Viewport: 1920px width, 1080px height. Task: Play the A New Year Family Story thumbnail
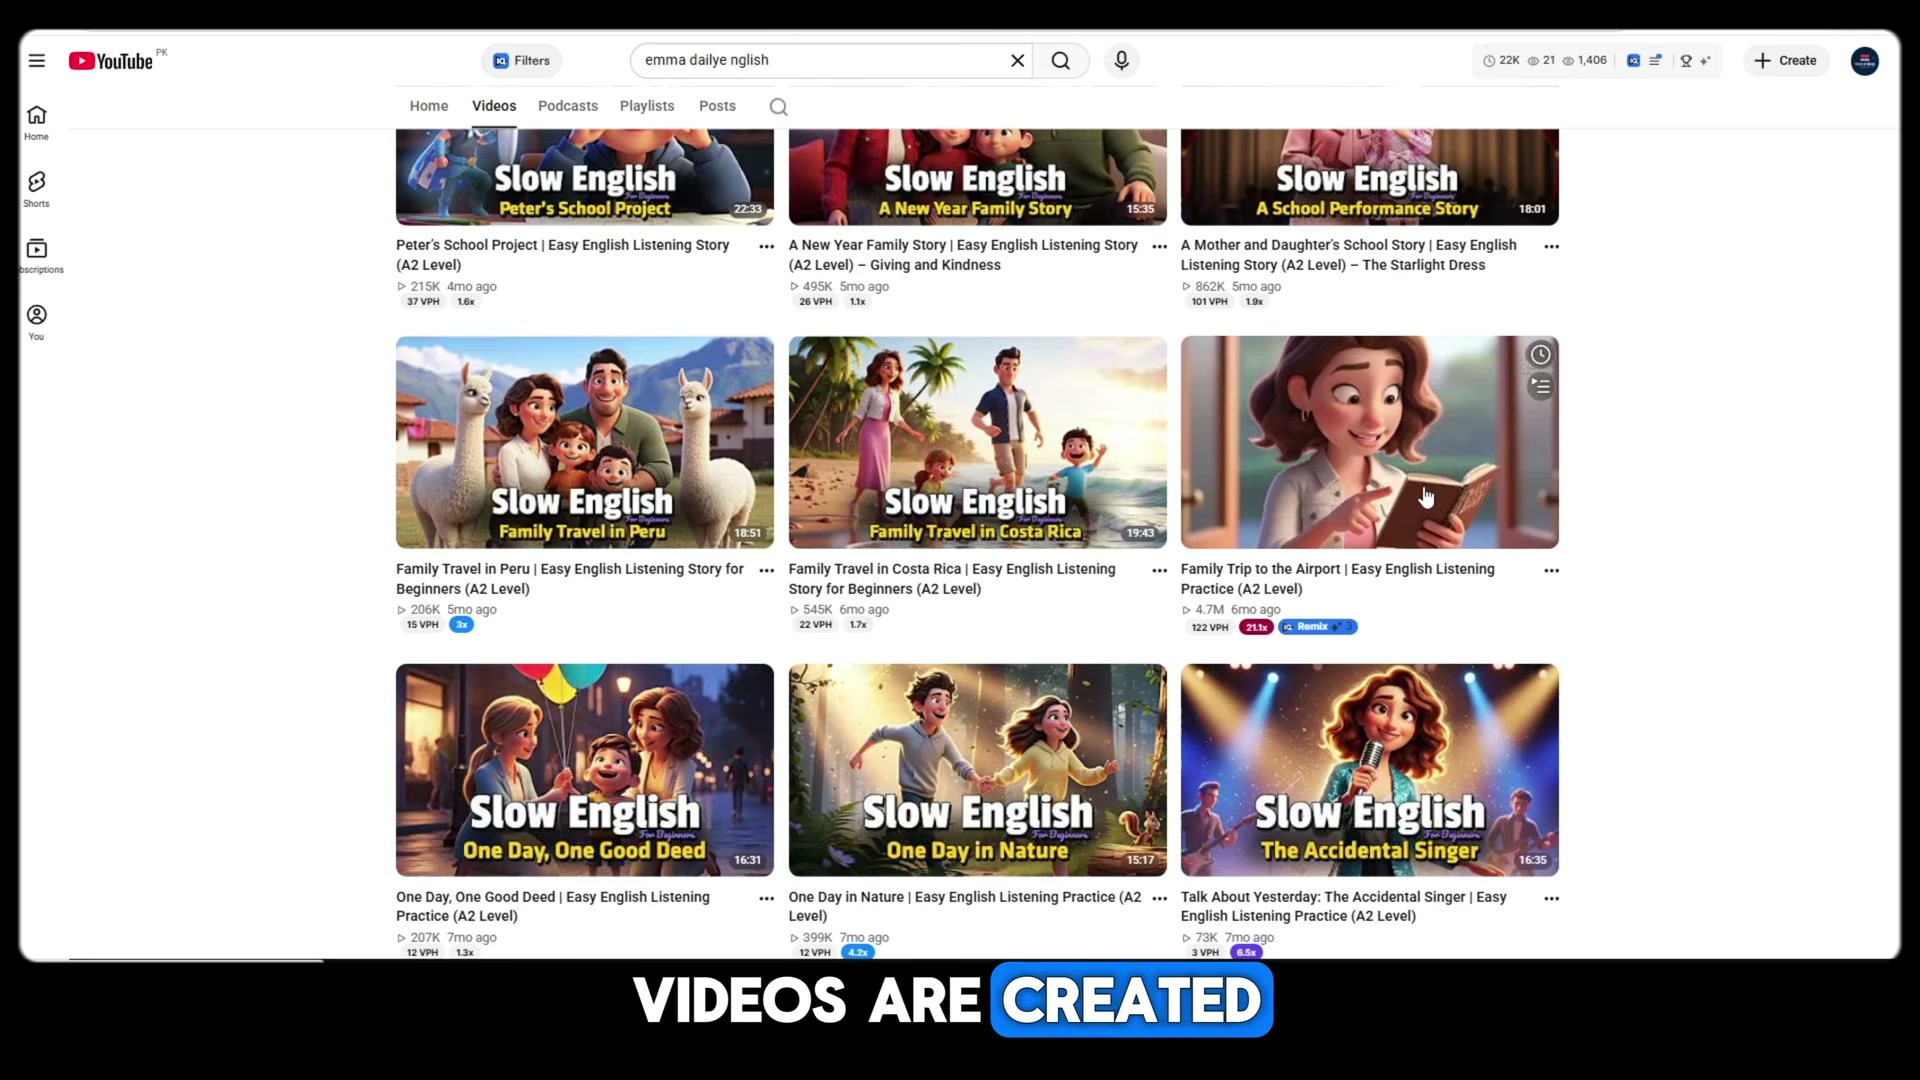(x=978, y=177)
